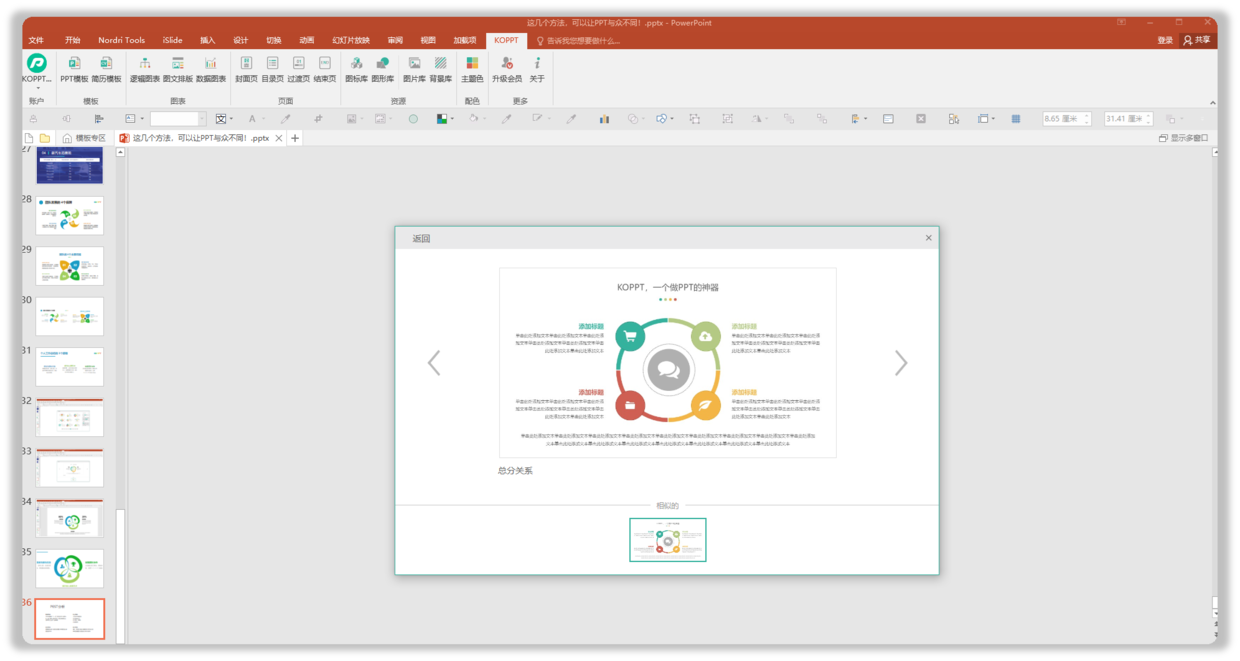The height and width of the screenshot is (661, 1240).
Task: Click the large KOPPT diagram preview
Action: click(x=668, y=363)
